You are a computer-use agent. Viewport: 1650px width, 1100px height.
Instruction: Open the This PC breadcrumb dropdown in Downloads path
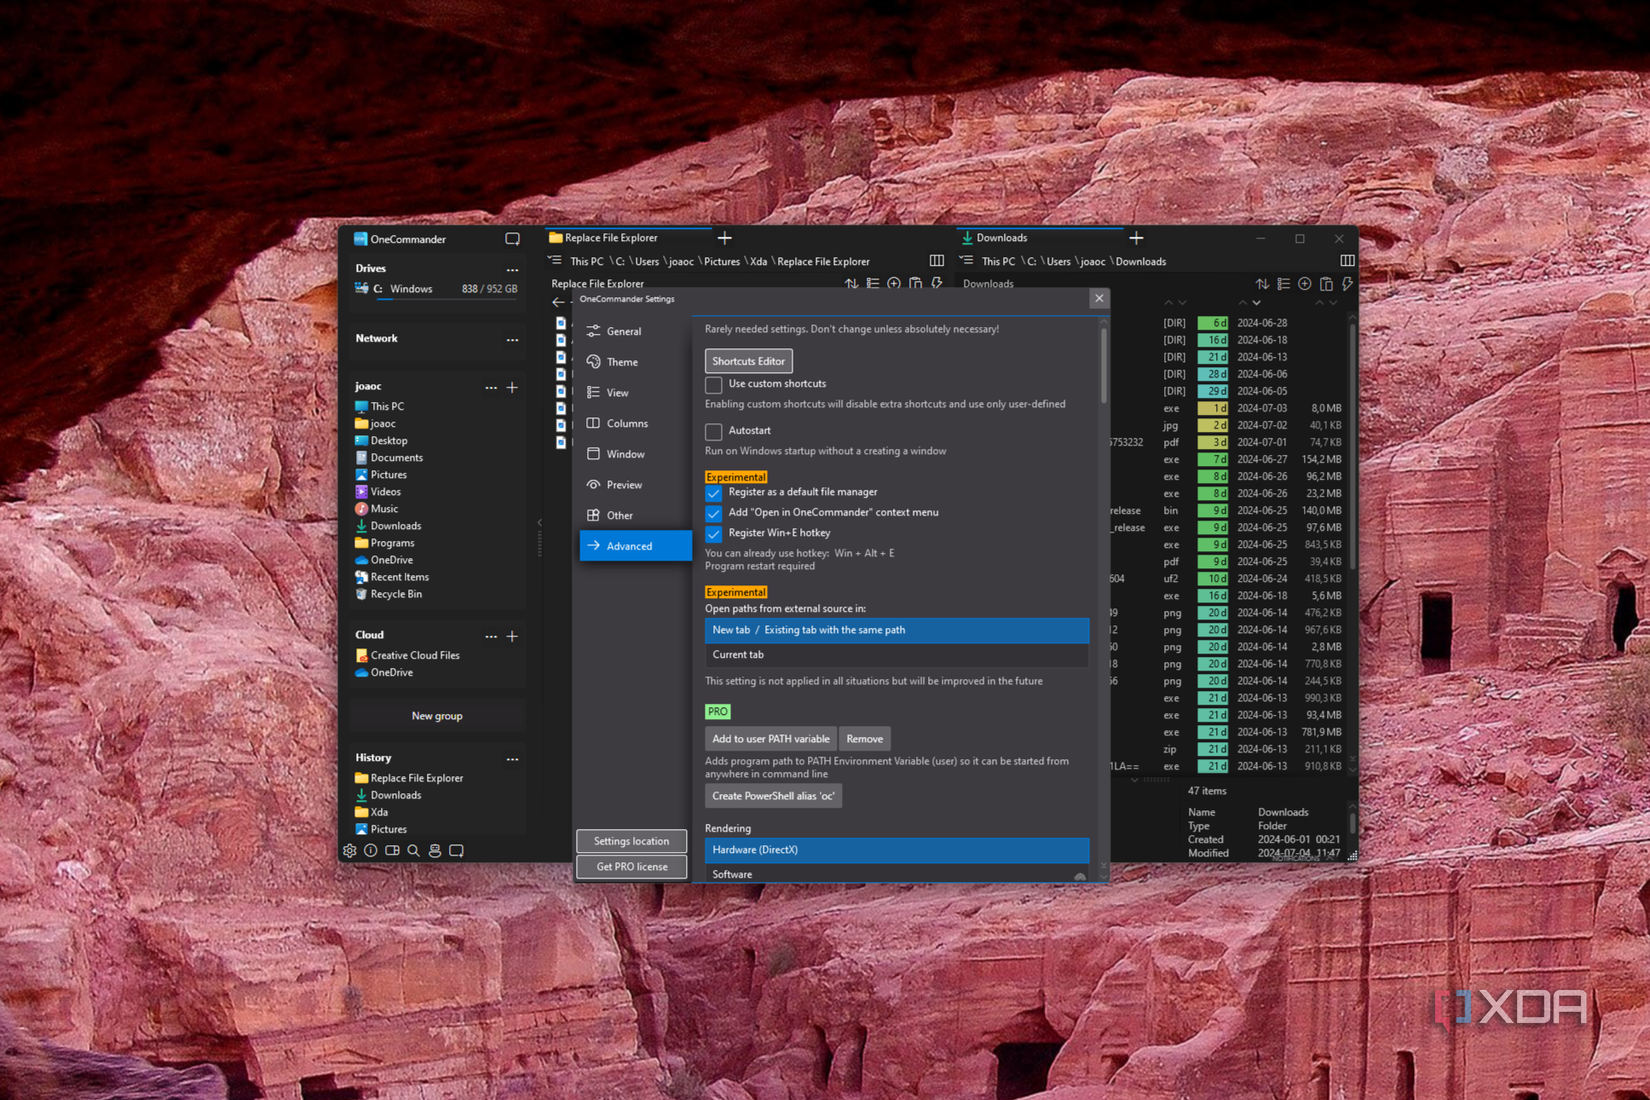tap(999, 261)
